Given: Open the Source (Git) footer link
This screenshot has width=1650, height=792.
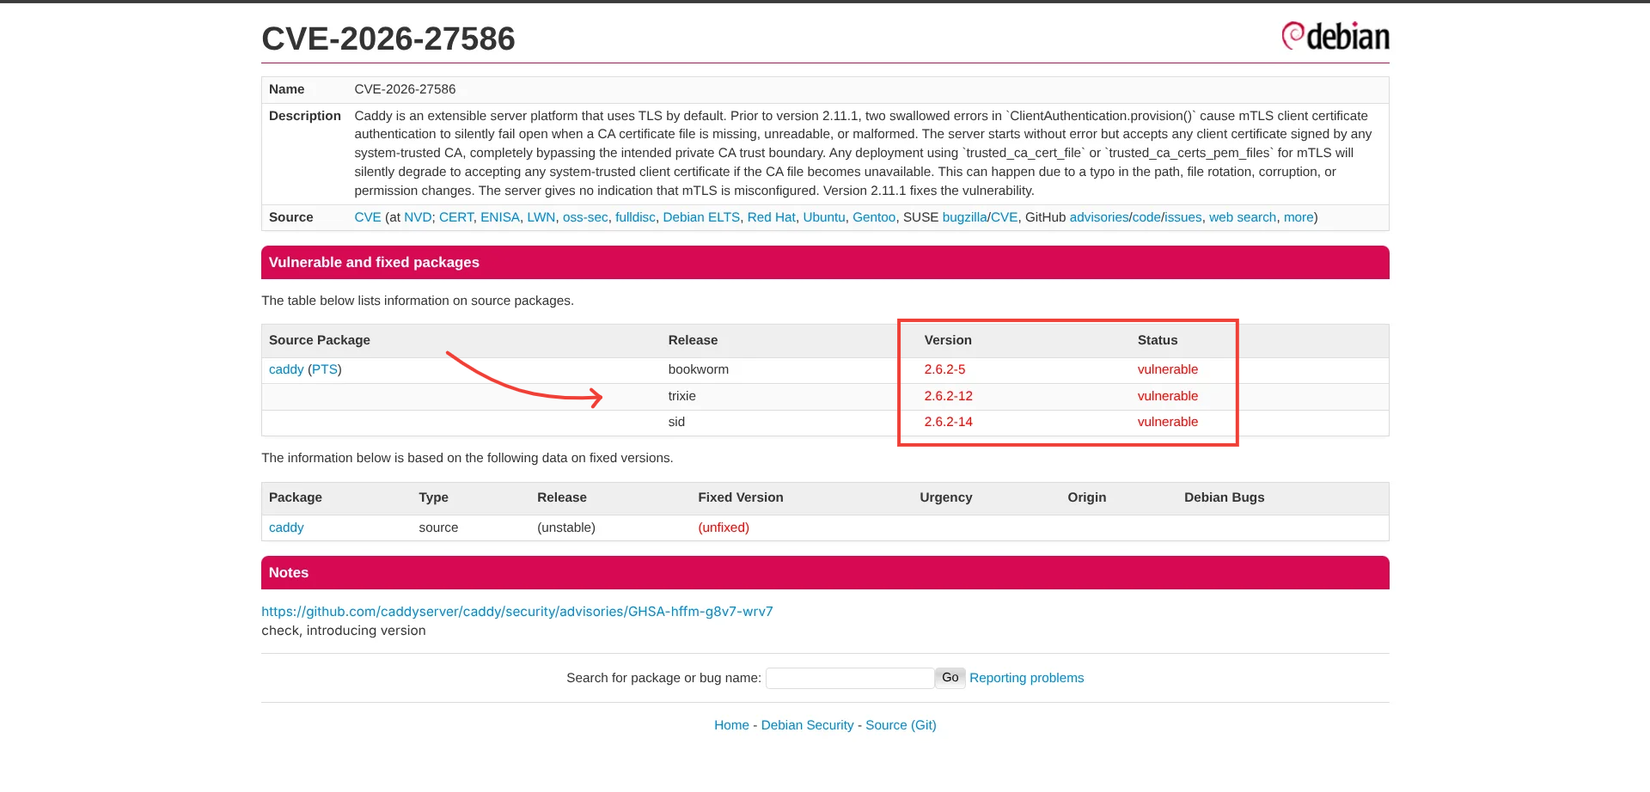Looking at the screenshot, I should click(900, 725).
